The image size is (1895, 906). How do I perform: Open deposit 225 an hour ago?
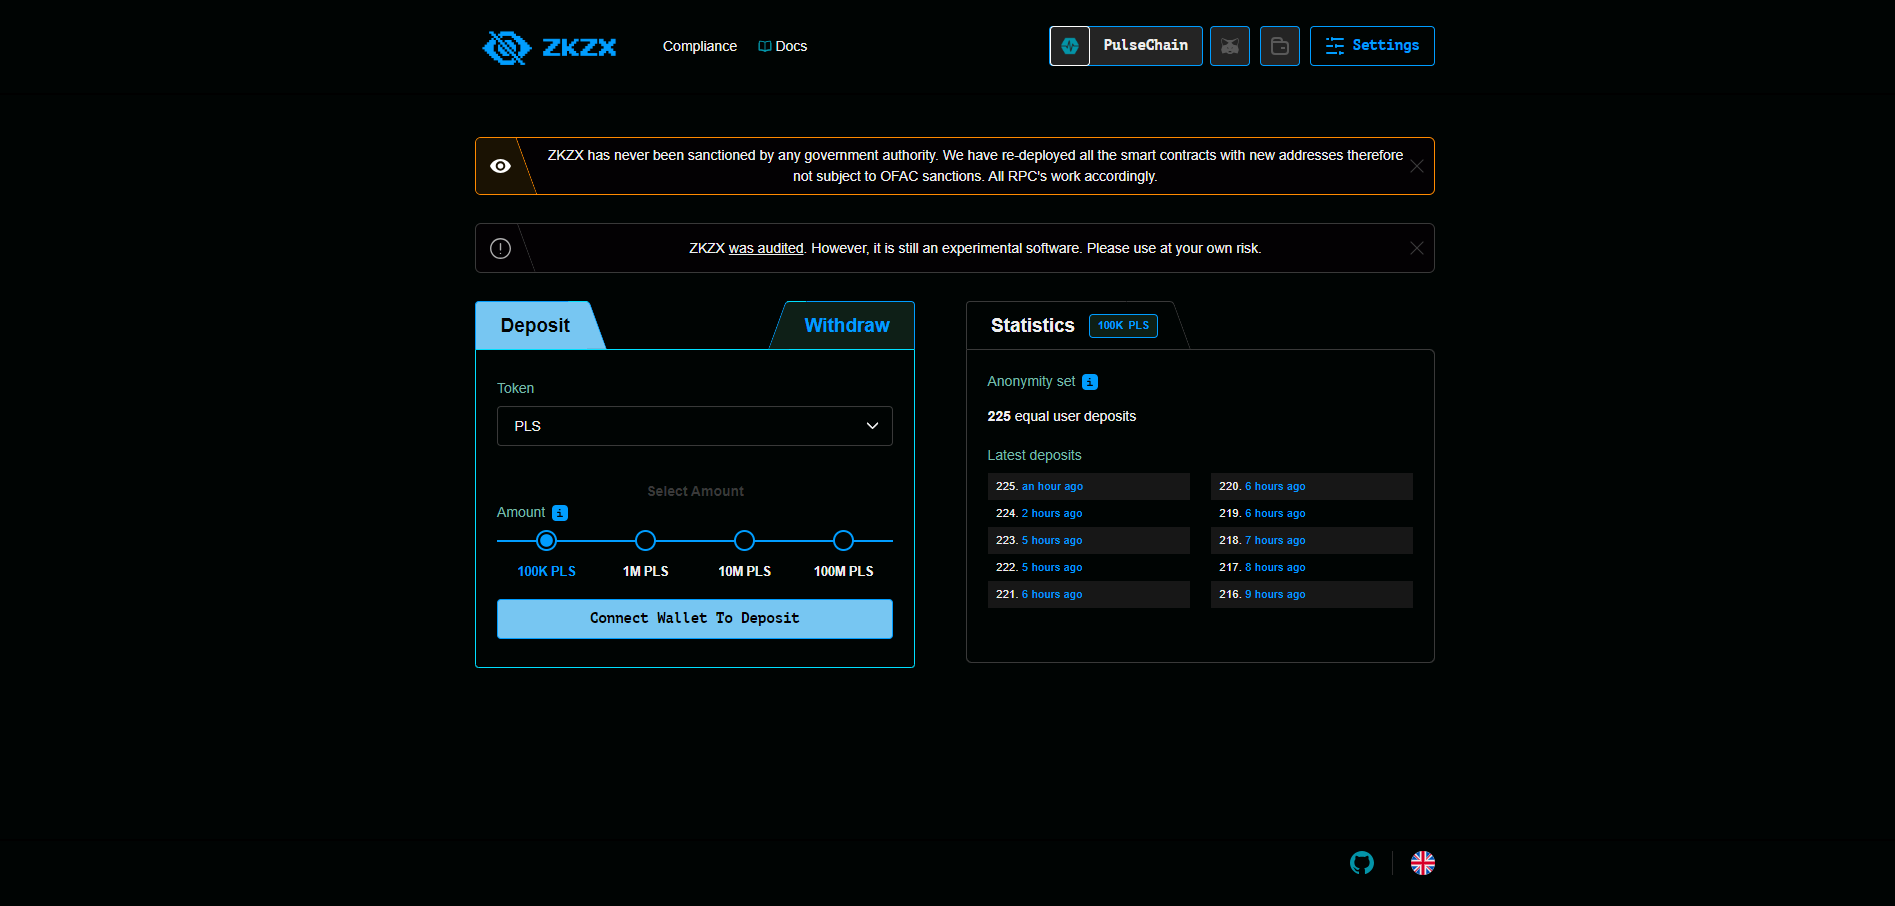[x=1089, y=486]
